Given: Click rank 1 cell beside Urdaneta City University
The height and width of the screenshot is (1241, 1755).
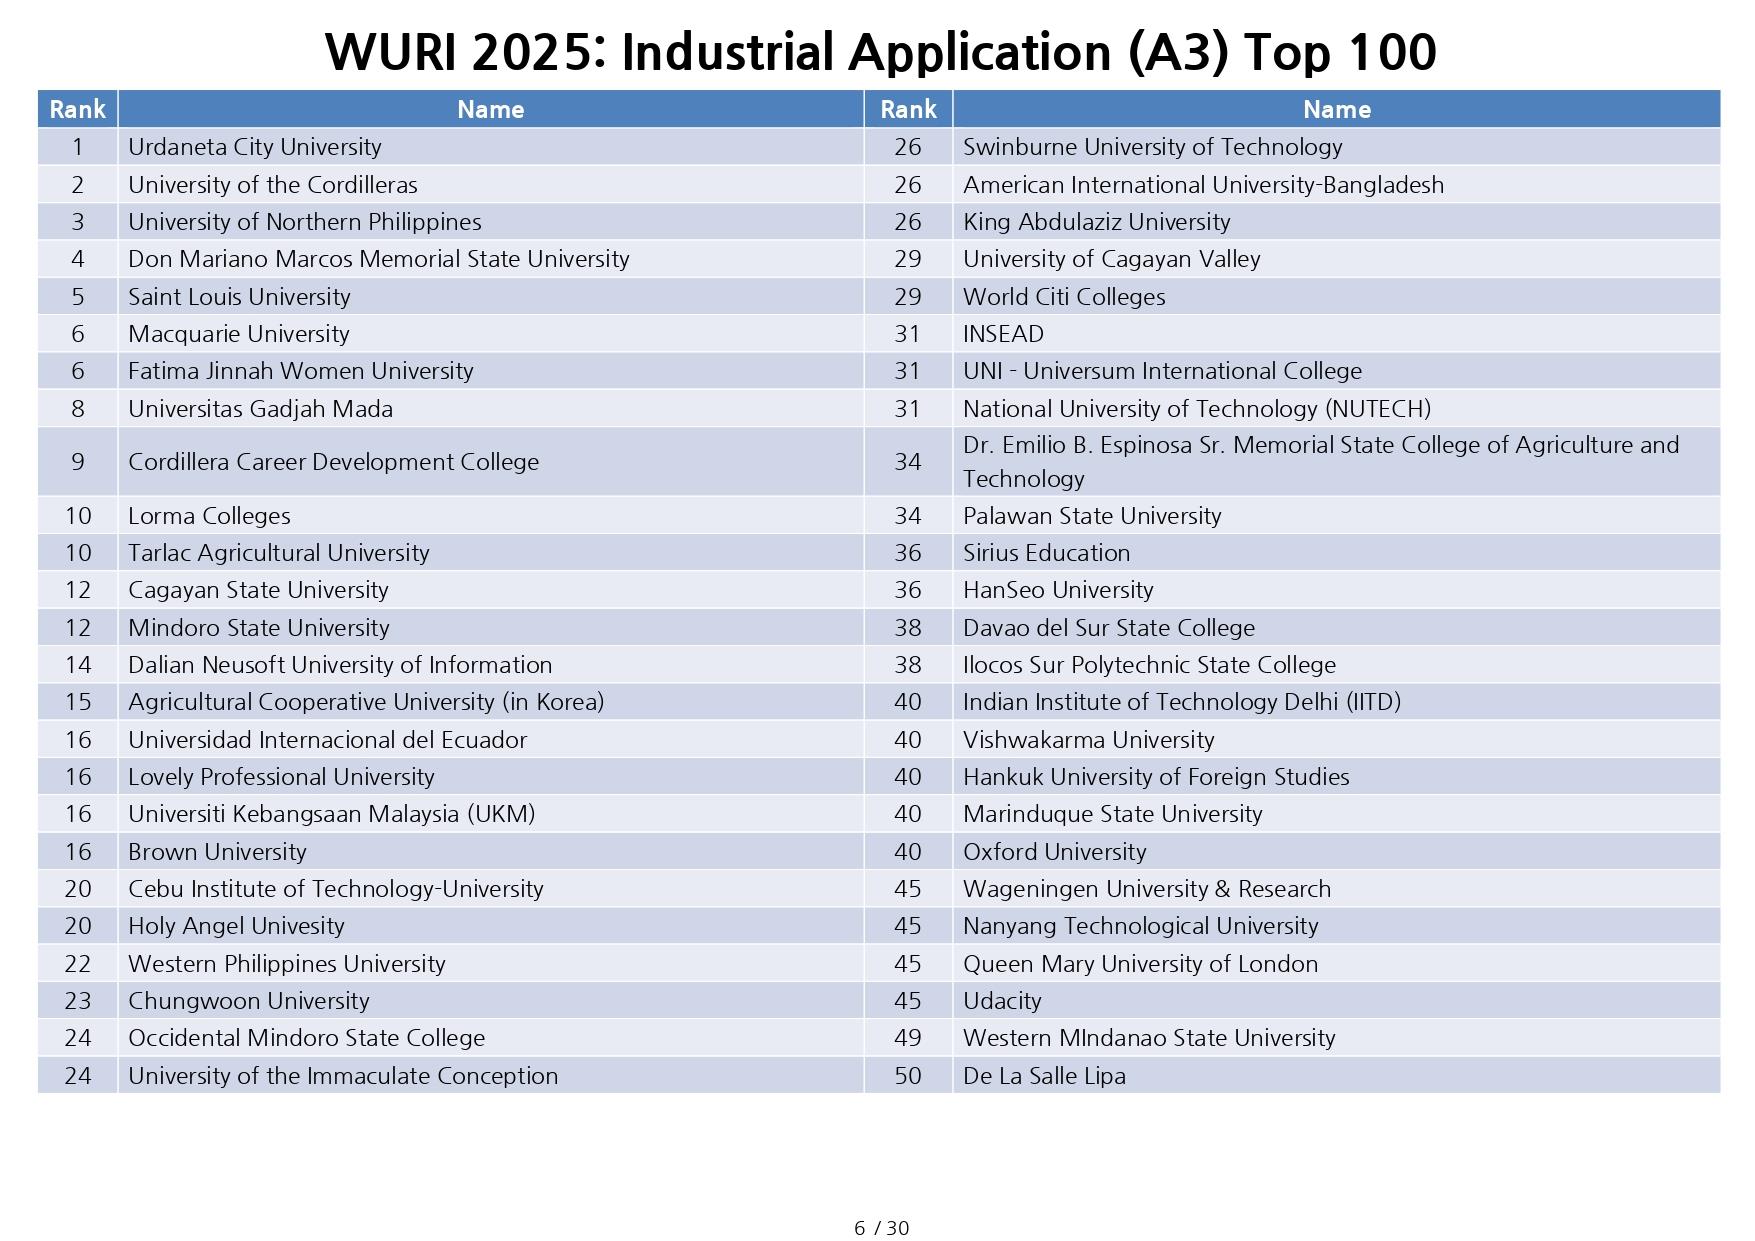Looking at the screenshot, I should click(x=78, y=147).
